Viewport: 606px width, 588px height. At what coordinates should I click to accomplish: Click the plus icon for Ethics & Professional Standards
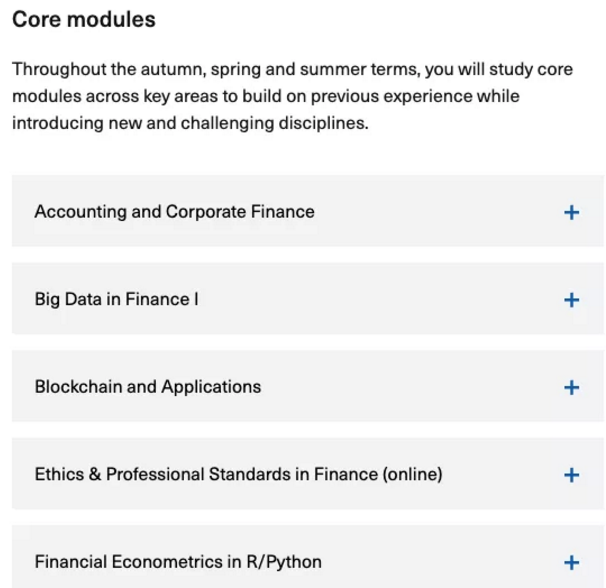pyautogui.click(x=571, y=474)
